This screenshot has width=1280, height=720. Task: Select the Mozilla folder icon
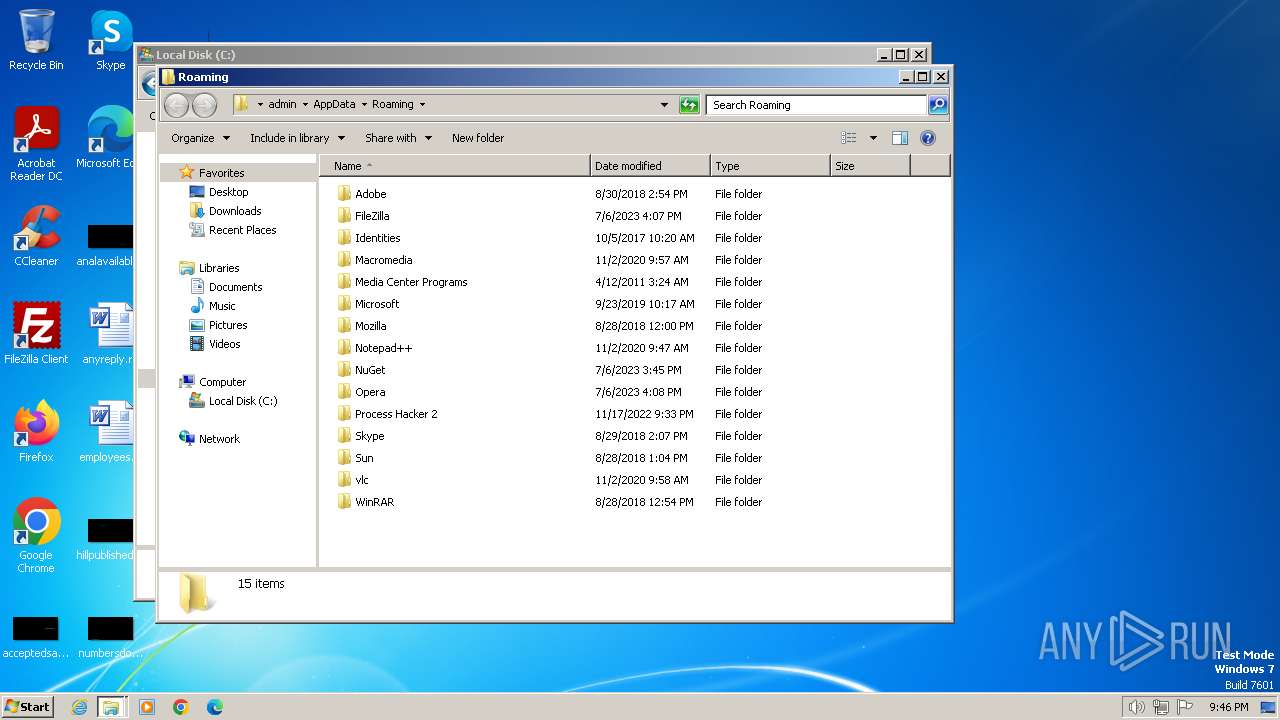344,325
